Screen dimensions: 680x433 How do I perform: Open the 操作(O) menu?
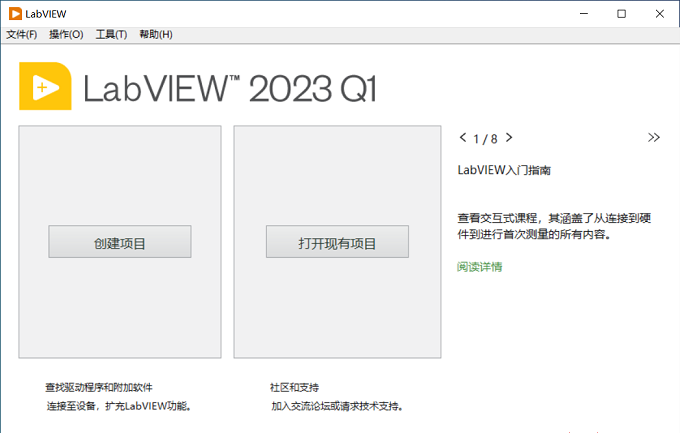[66, 34]
